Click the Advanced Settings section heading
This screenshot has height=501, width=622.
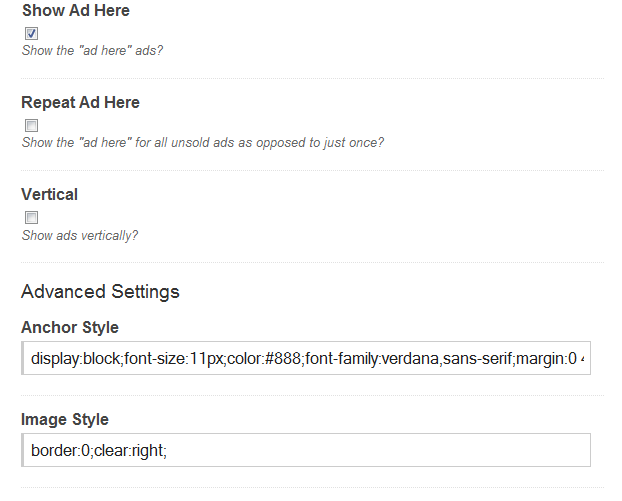coord(100,292)
